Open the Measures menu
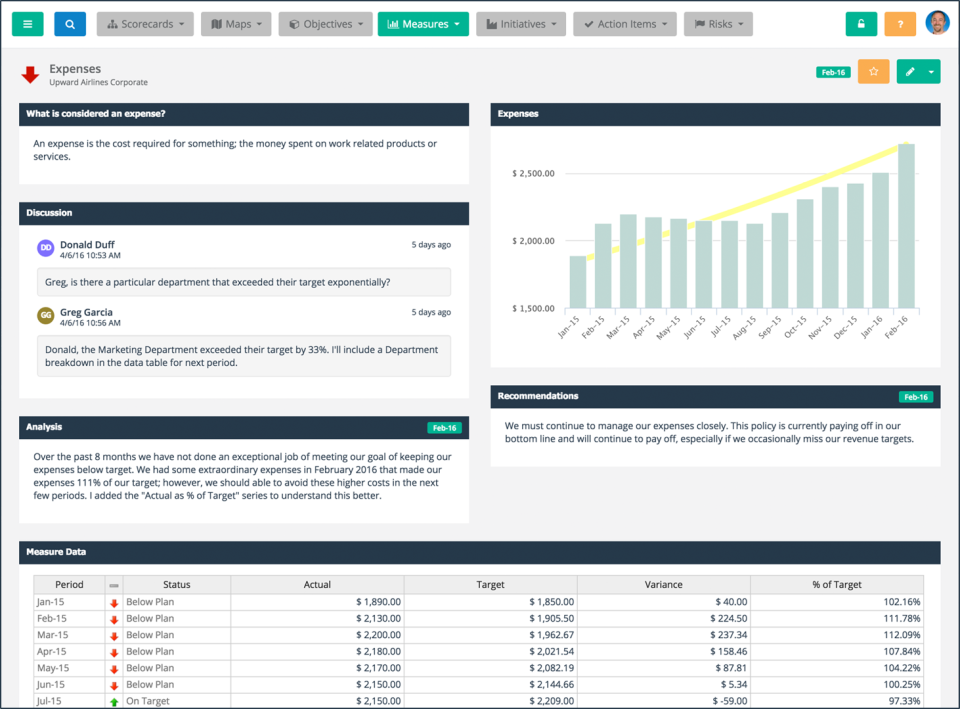Viewport: 960px width, 709px height. click(423, 24)
